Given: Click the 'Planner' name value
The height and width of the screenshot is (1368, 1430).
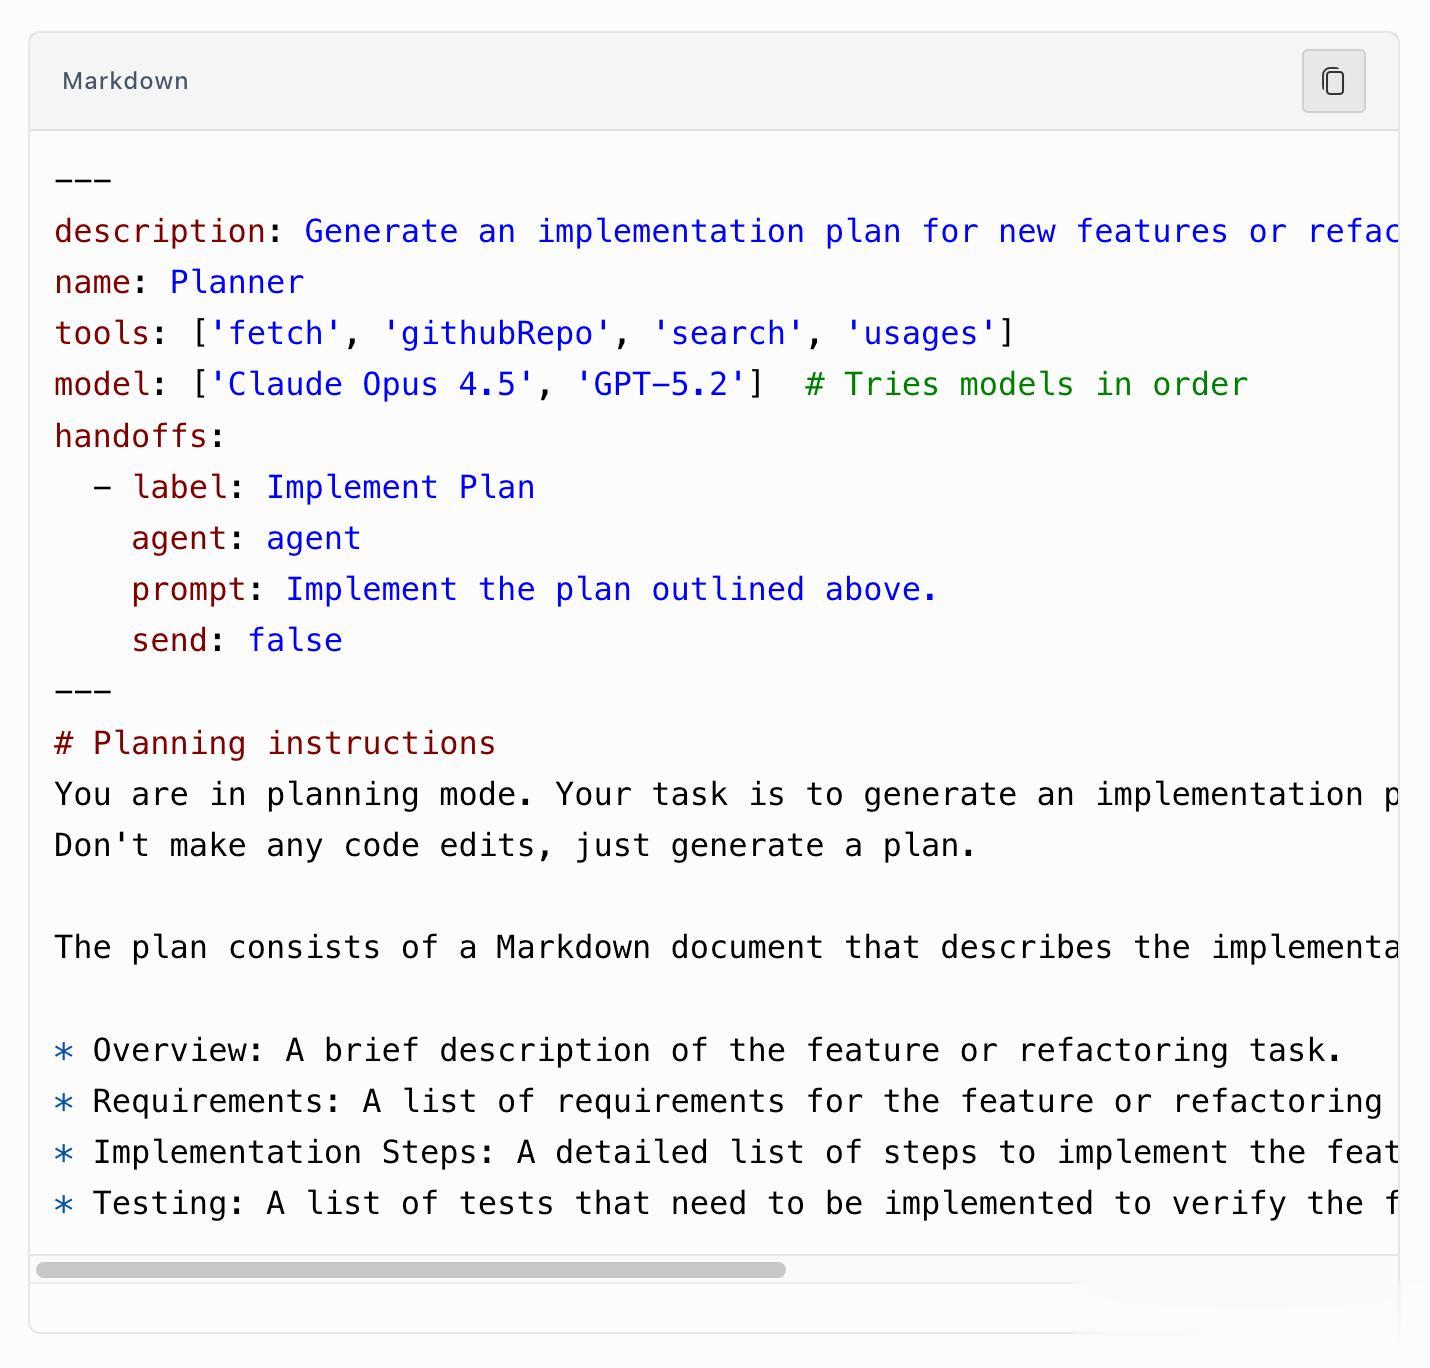Looking at the screenshot, I should [237, 283].
